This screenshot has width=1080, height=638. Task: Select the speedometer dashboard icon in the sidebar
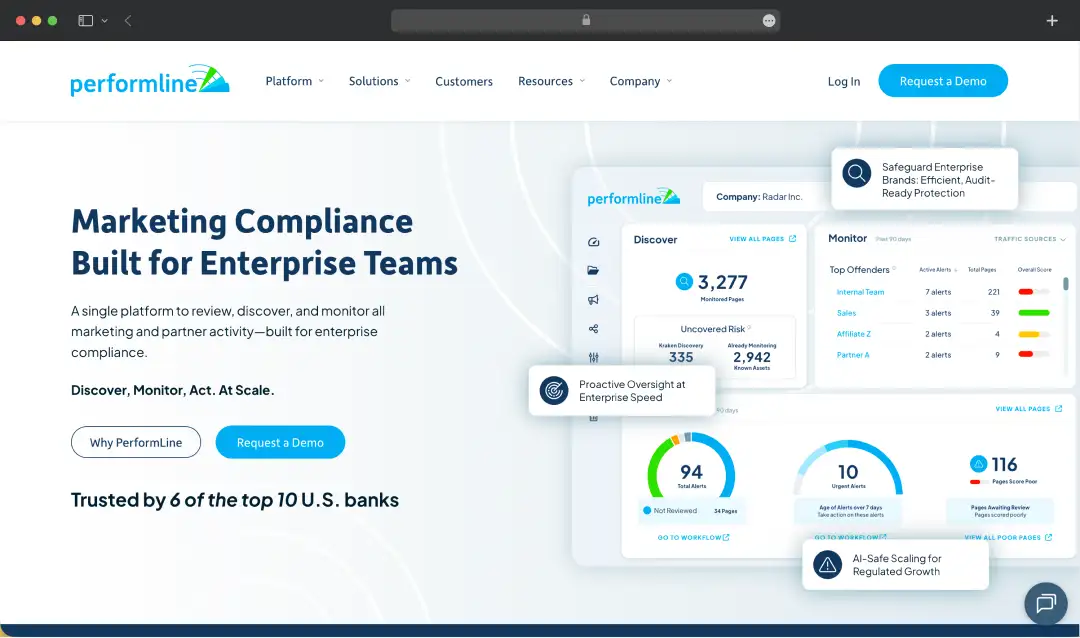[x=593, y=241]
